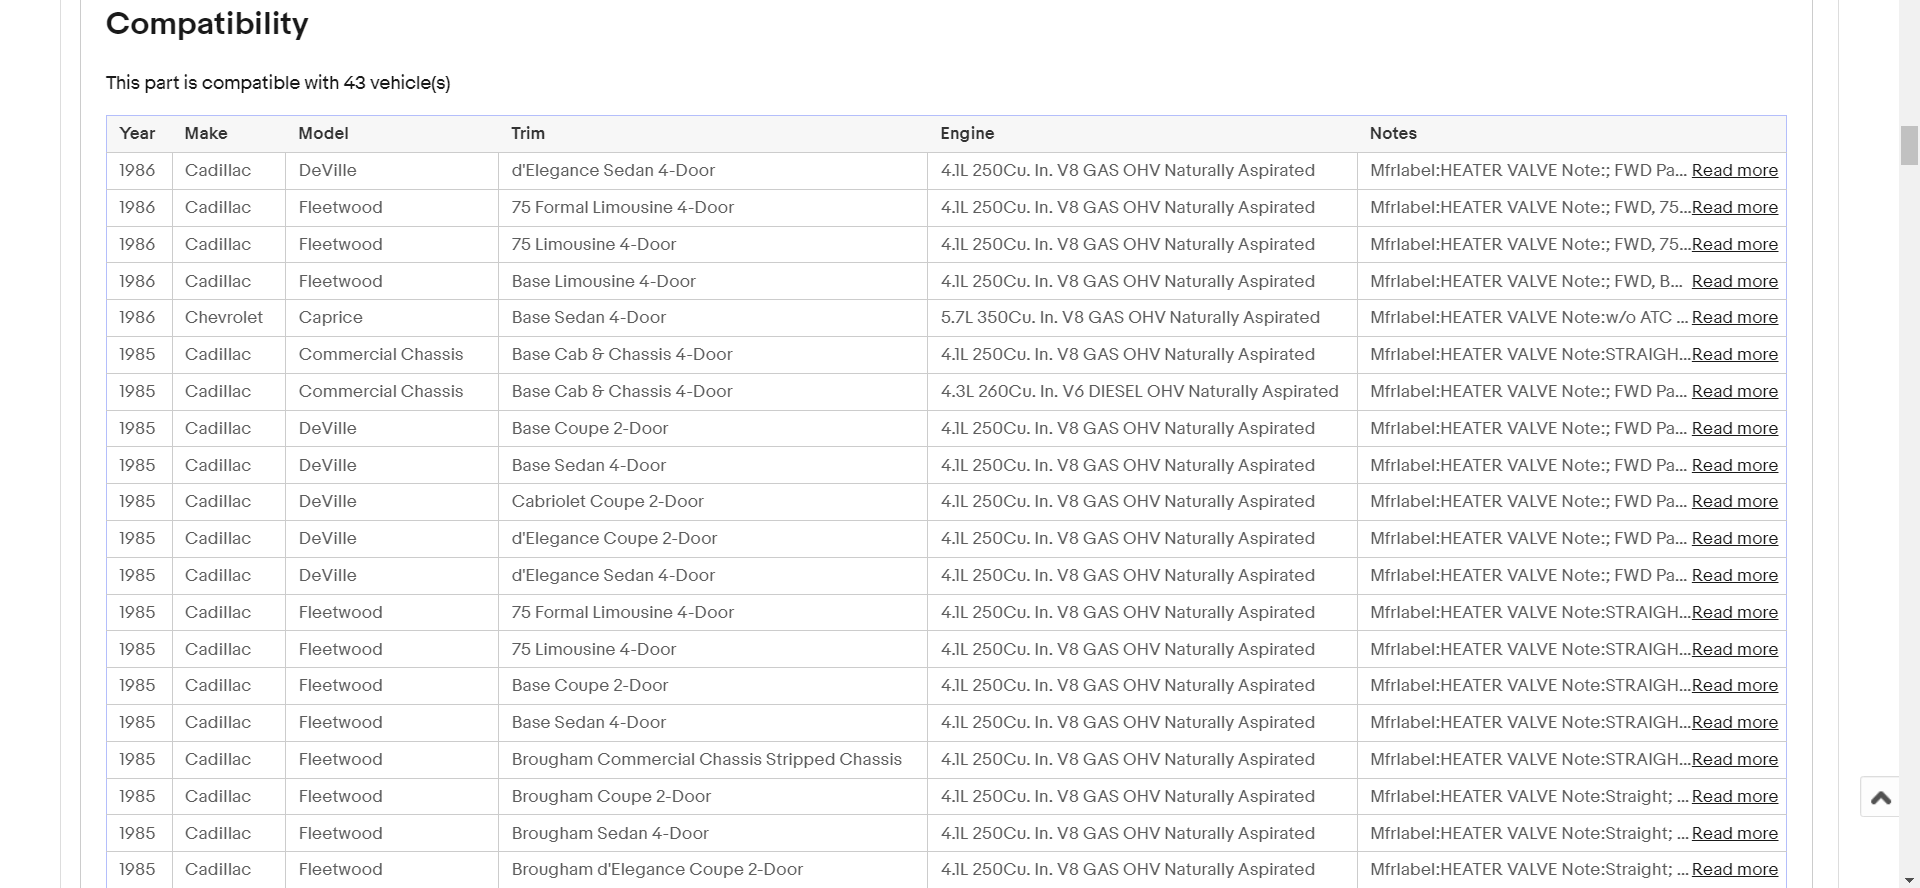Read more for Brougham Commercial Chassis Stripped Chassis
Viewport: 1920px width, 888px height.
(1735, 759)
